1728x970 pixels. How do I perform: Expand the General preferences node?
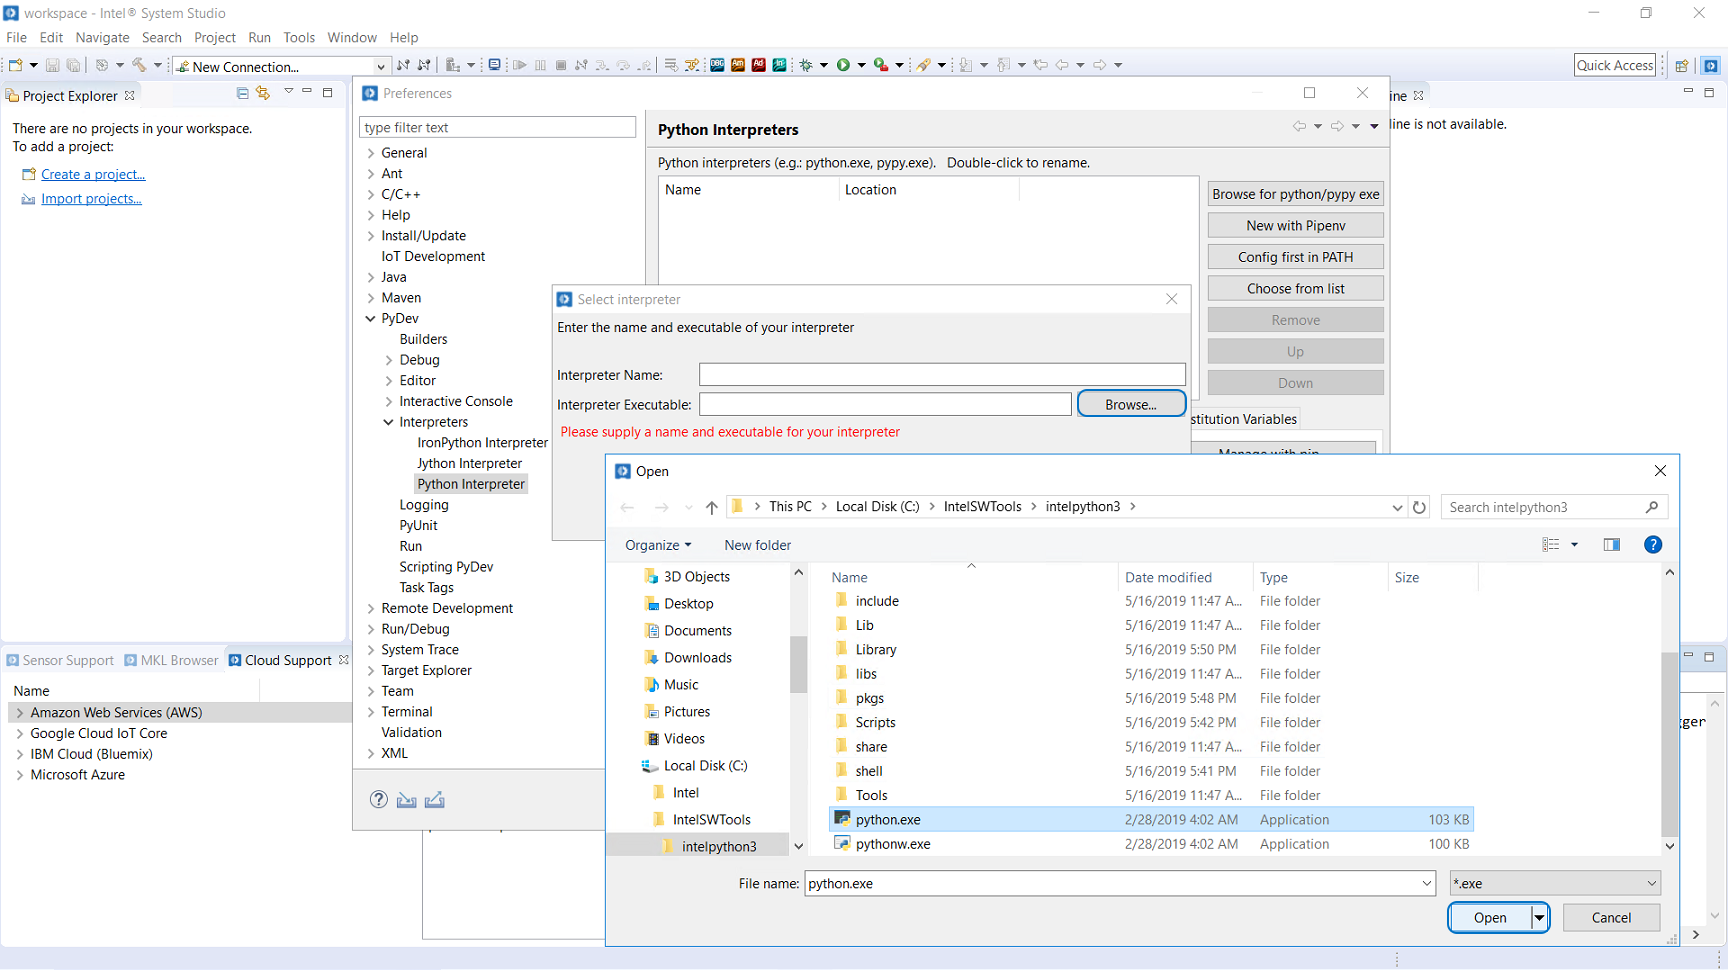coord(371,153)
